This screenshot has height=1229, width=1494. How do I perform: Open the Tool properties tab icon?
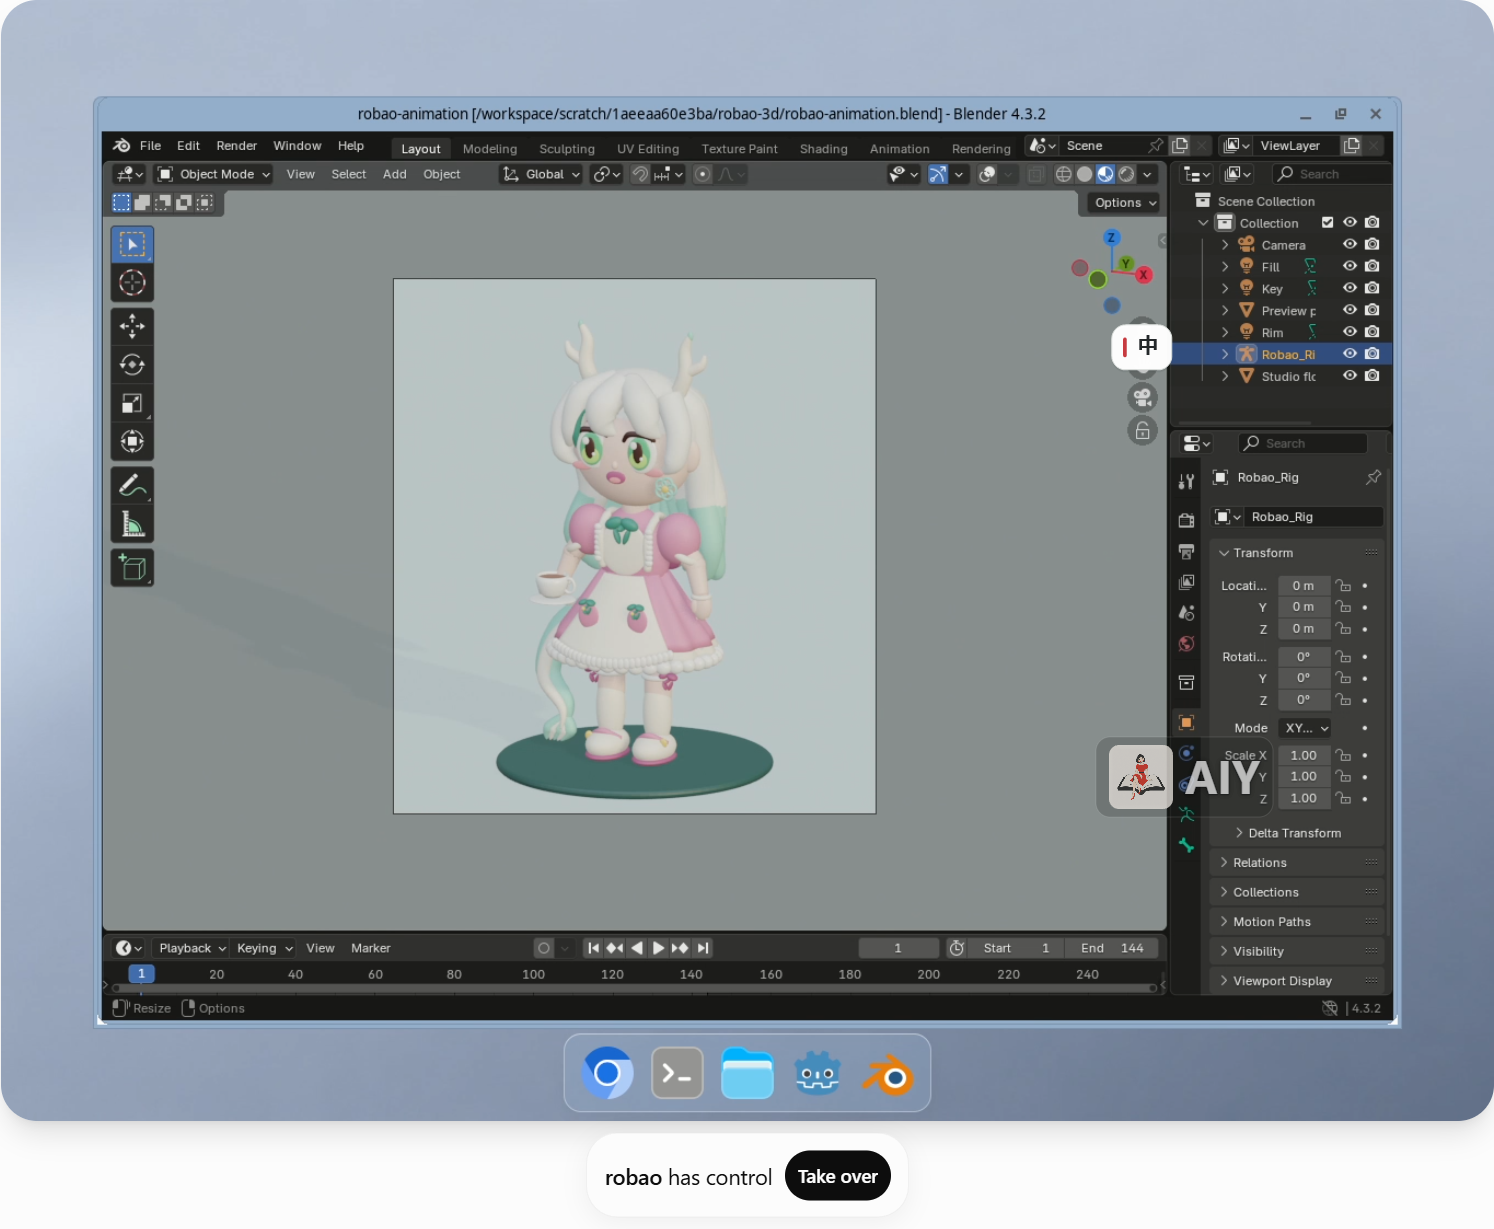click(1186, 481)
